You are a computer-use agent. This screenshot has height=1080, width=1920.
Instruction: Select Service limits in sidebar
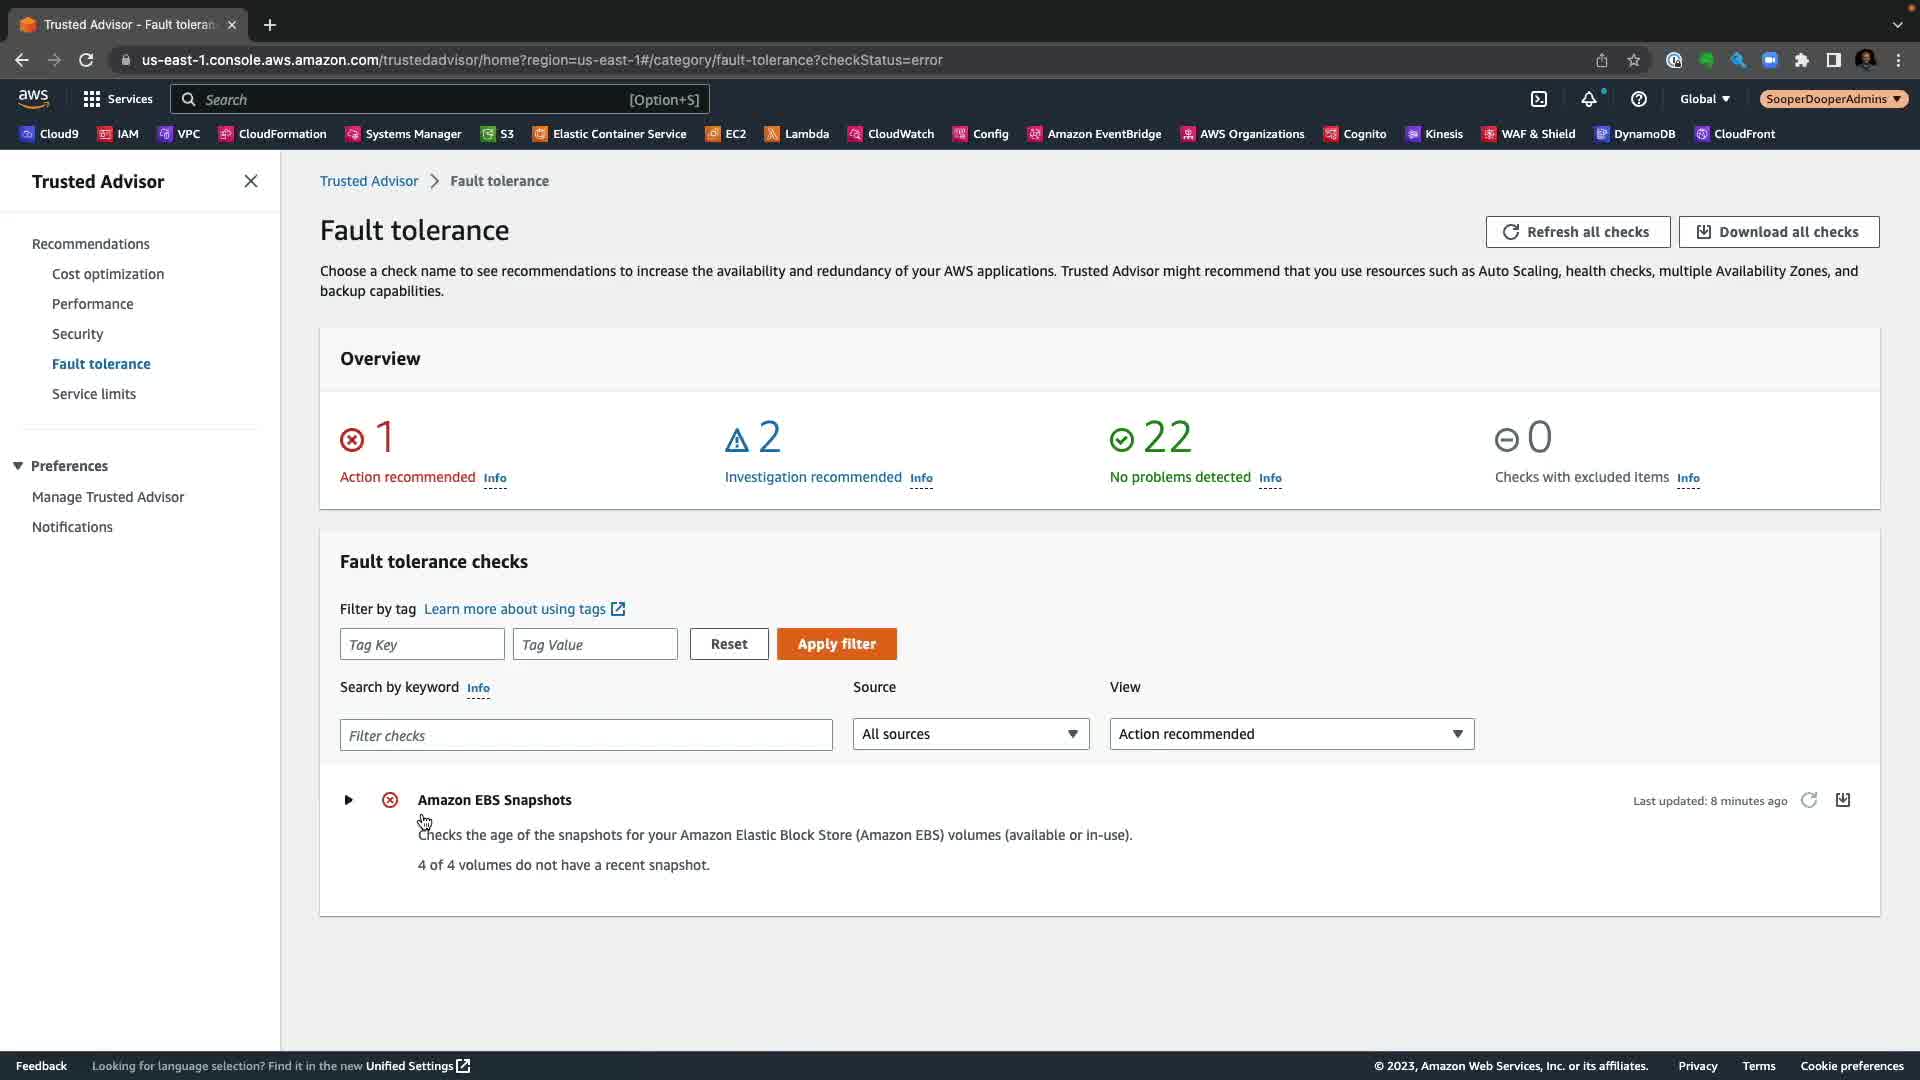[x=94, y=394]
